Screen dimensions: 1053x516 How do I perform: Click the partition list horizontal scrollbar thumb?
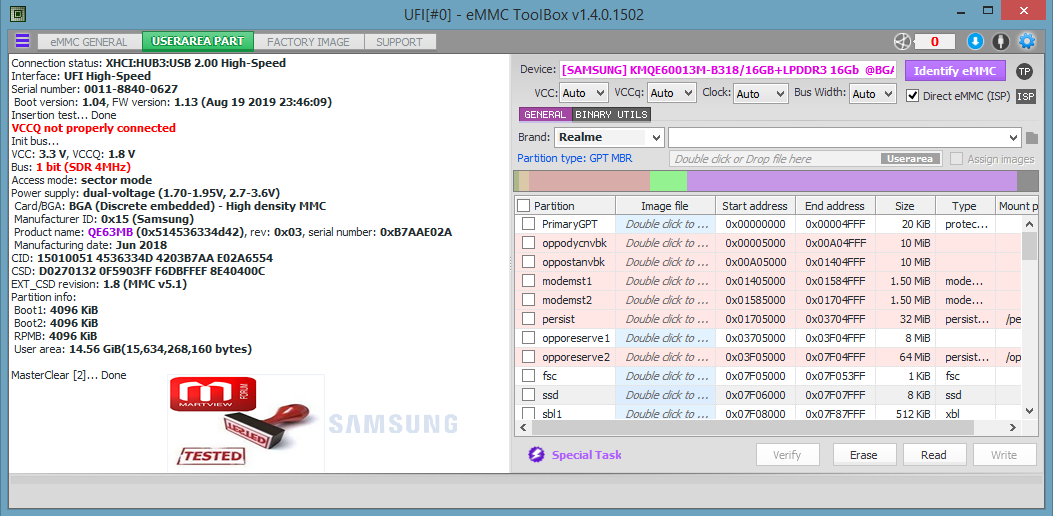click(x=751, y=427)
